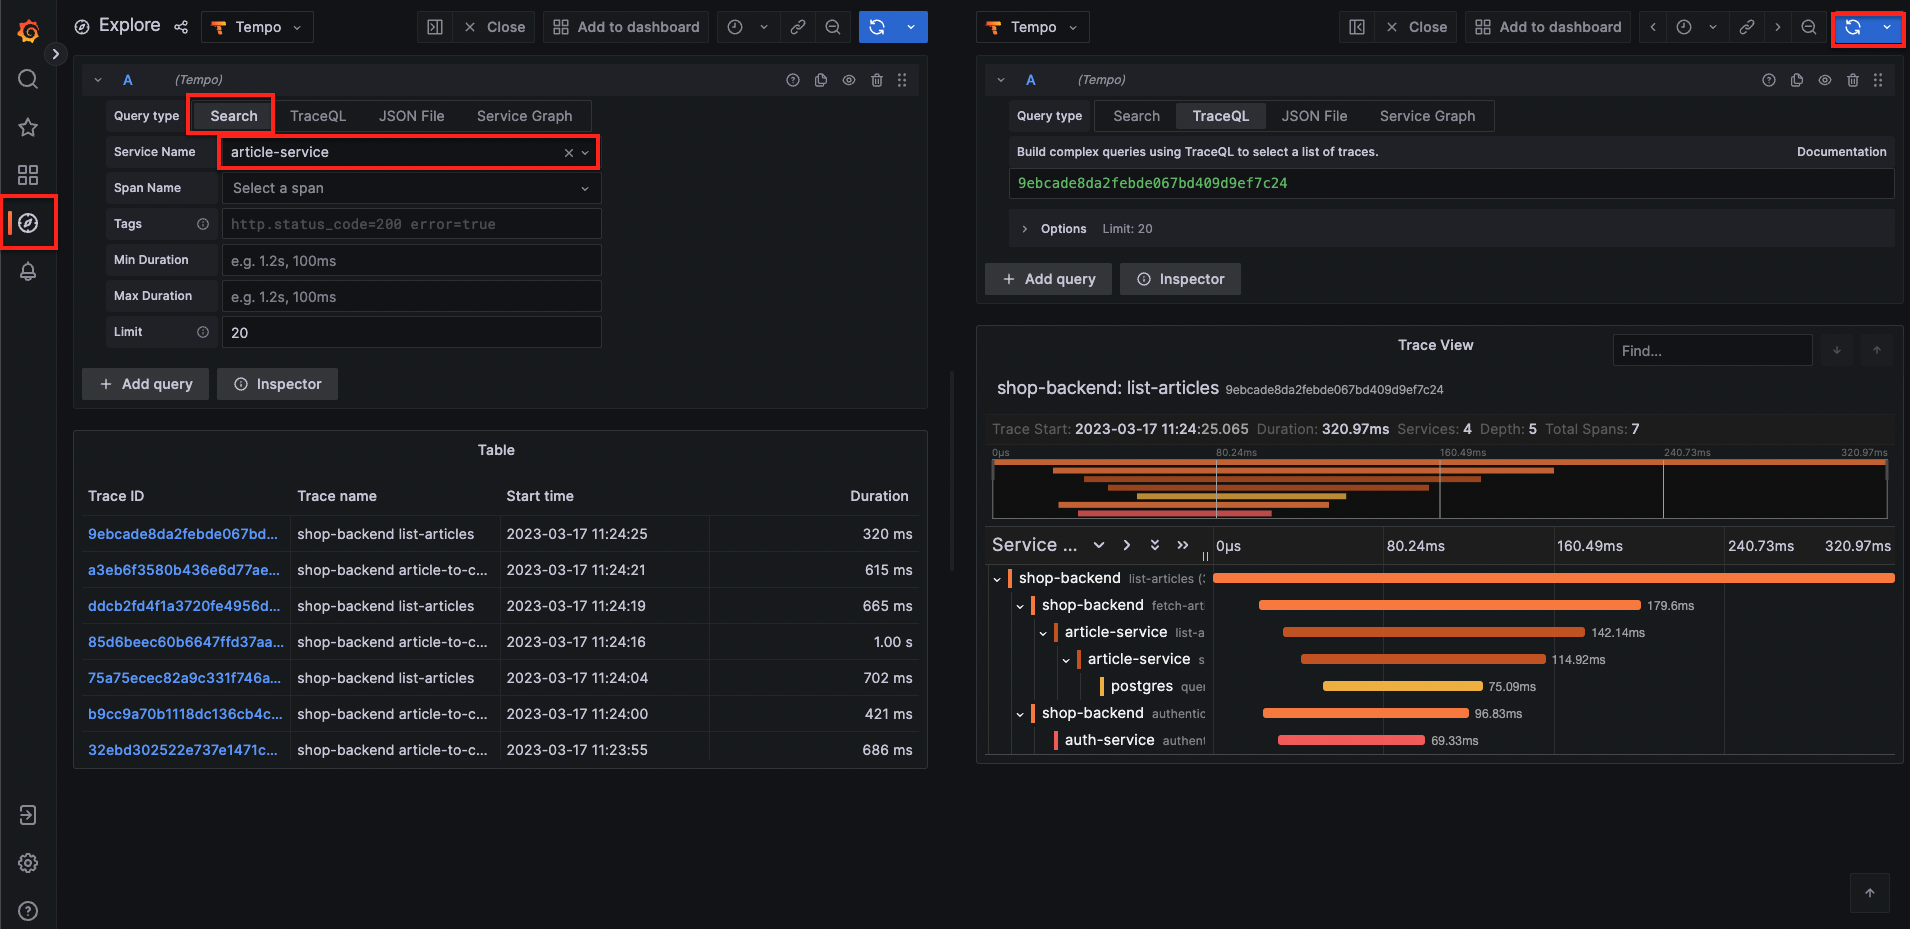Click the Limit field showing 20
This screenshot has width=1910, height=929.
point(411,332)
